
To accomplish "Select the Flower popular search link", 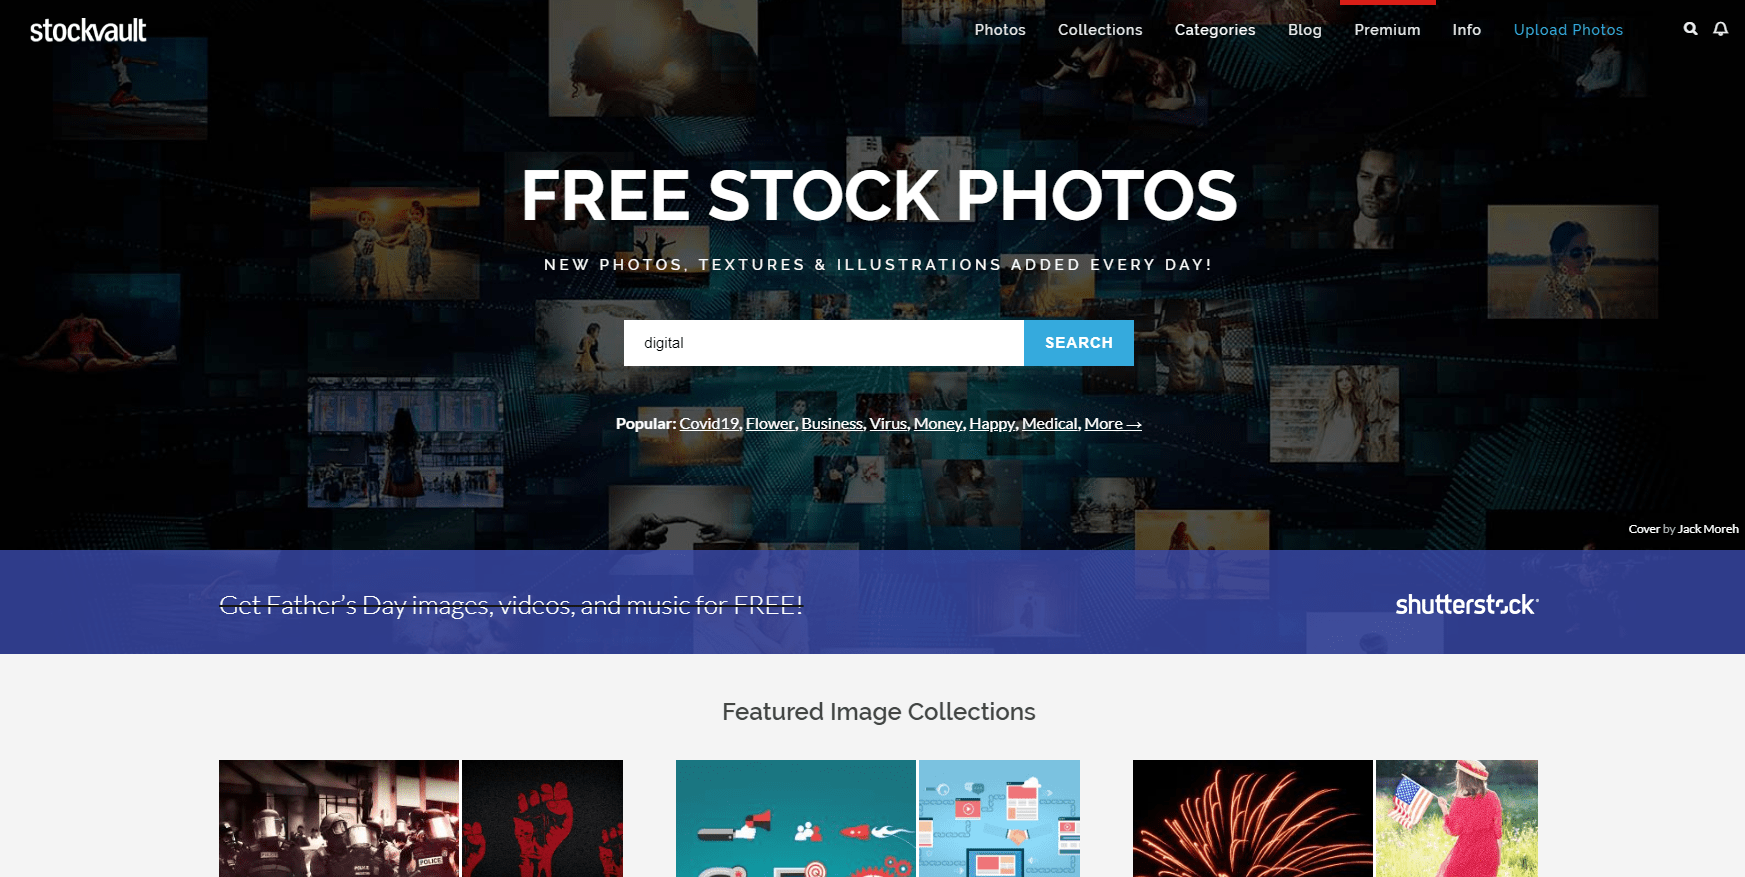I will pyautogui.click(x=771, y=424).
